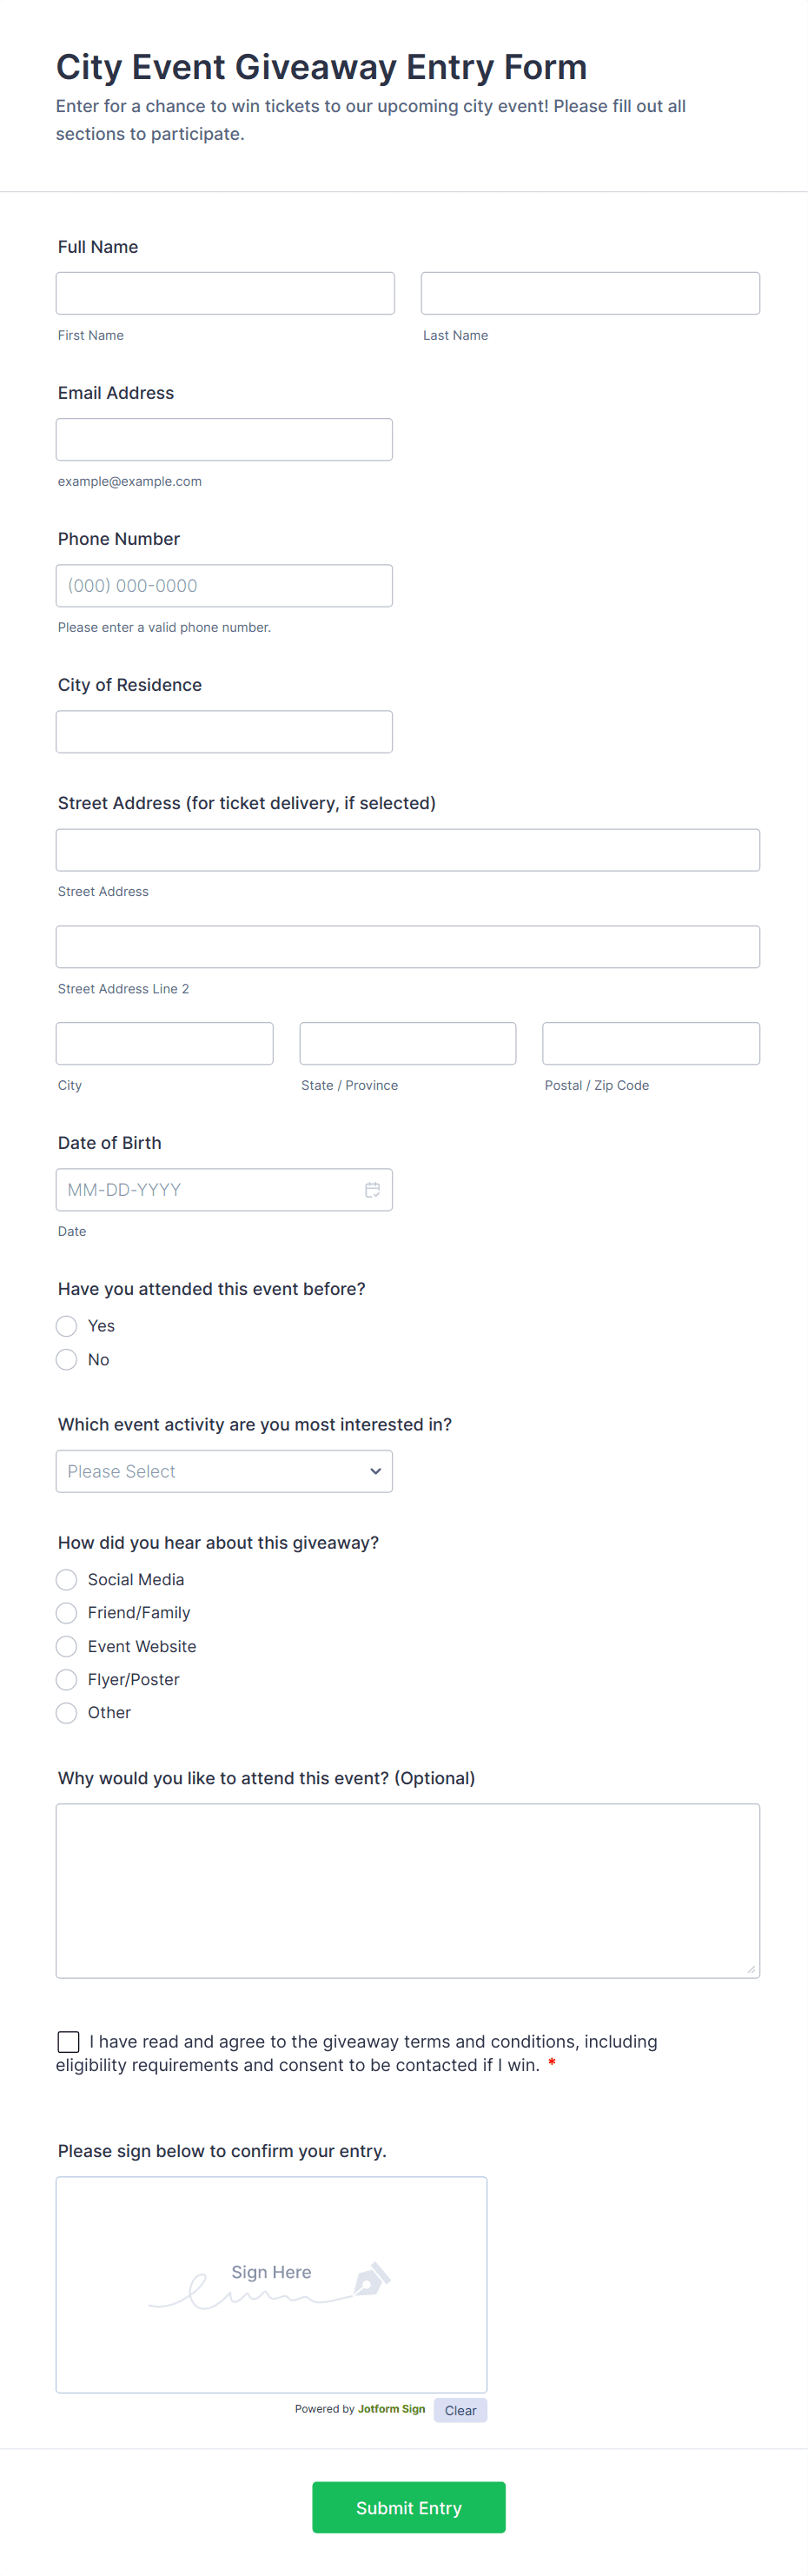Check the terms and conditions agreement box
This screenshot has height=2576, width=808.
click(69, 2042)
